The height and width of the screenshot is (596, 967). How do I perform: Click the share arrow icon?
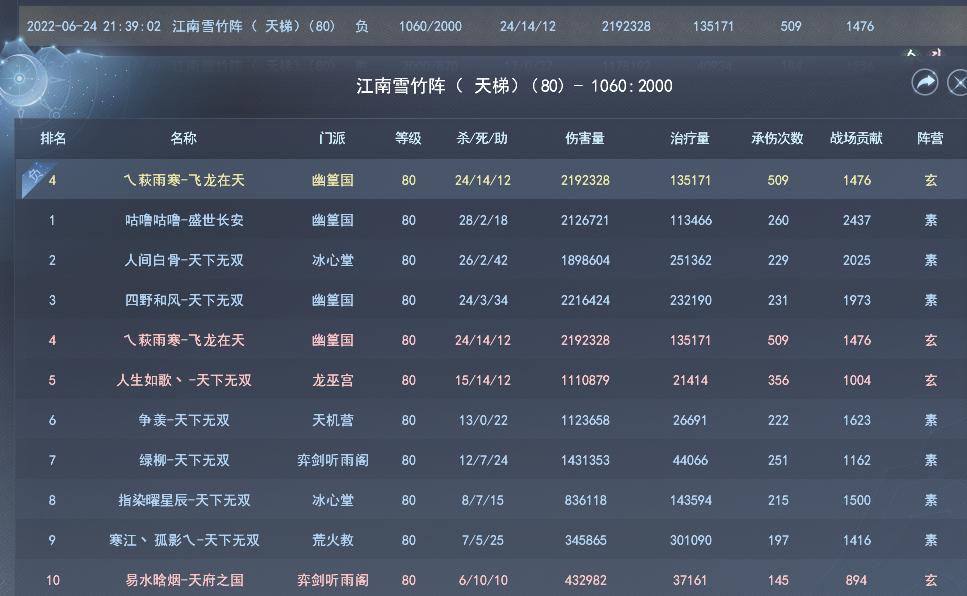[924, 83]
